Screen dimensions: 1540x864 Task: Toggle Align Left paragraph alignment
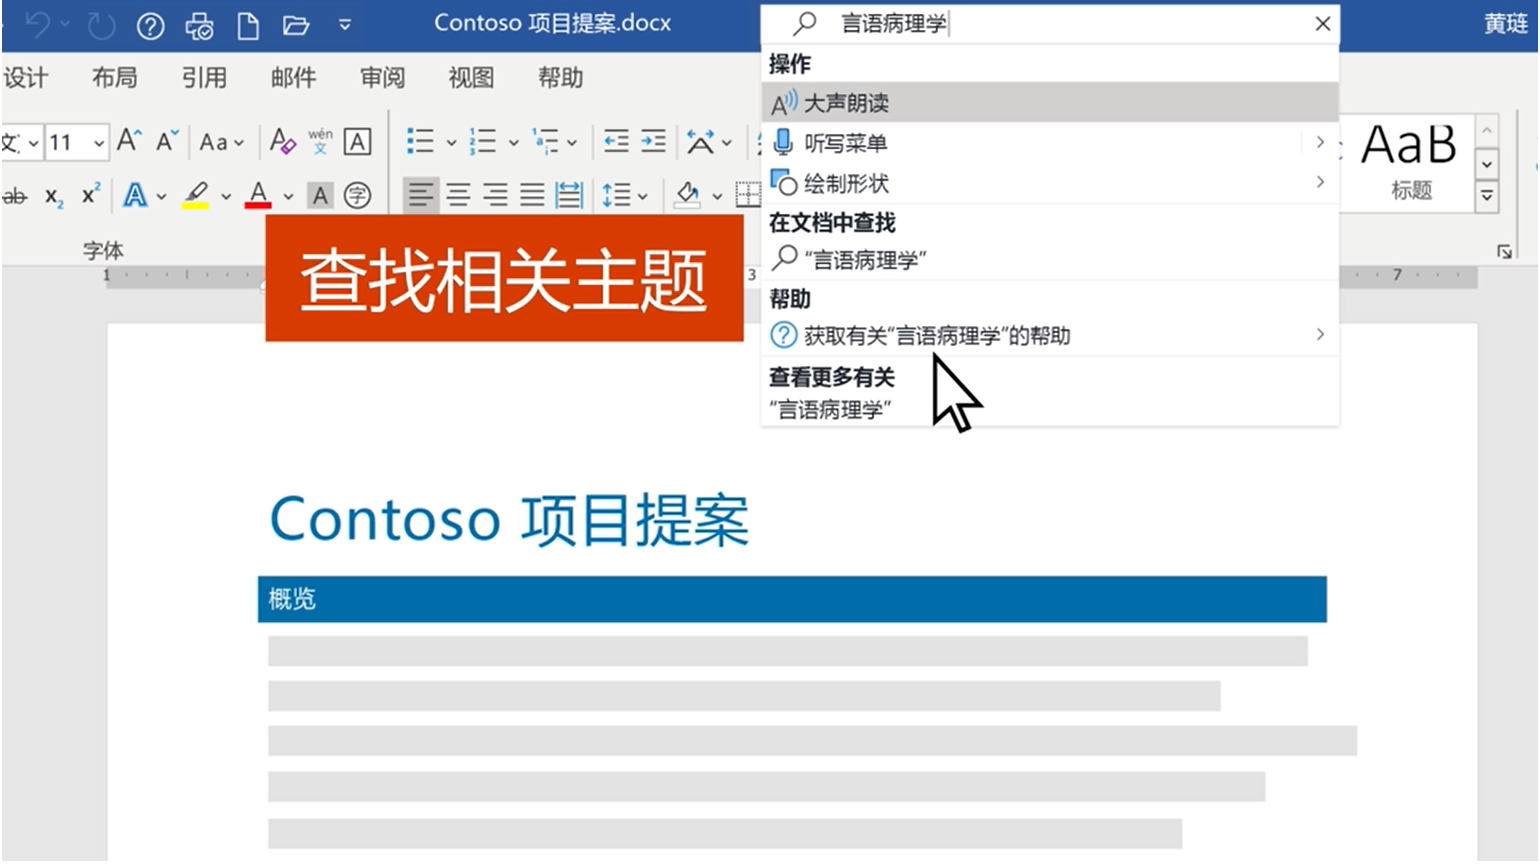421,195
